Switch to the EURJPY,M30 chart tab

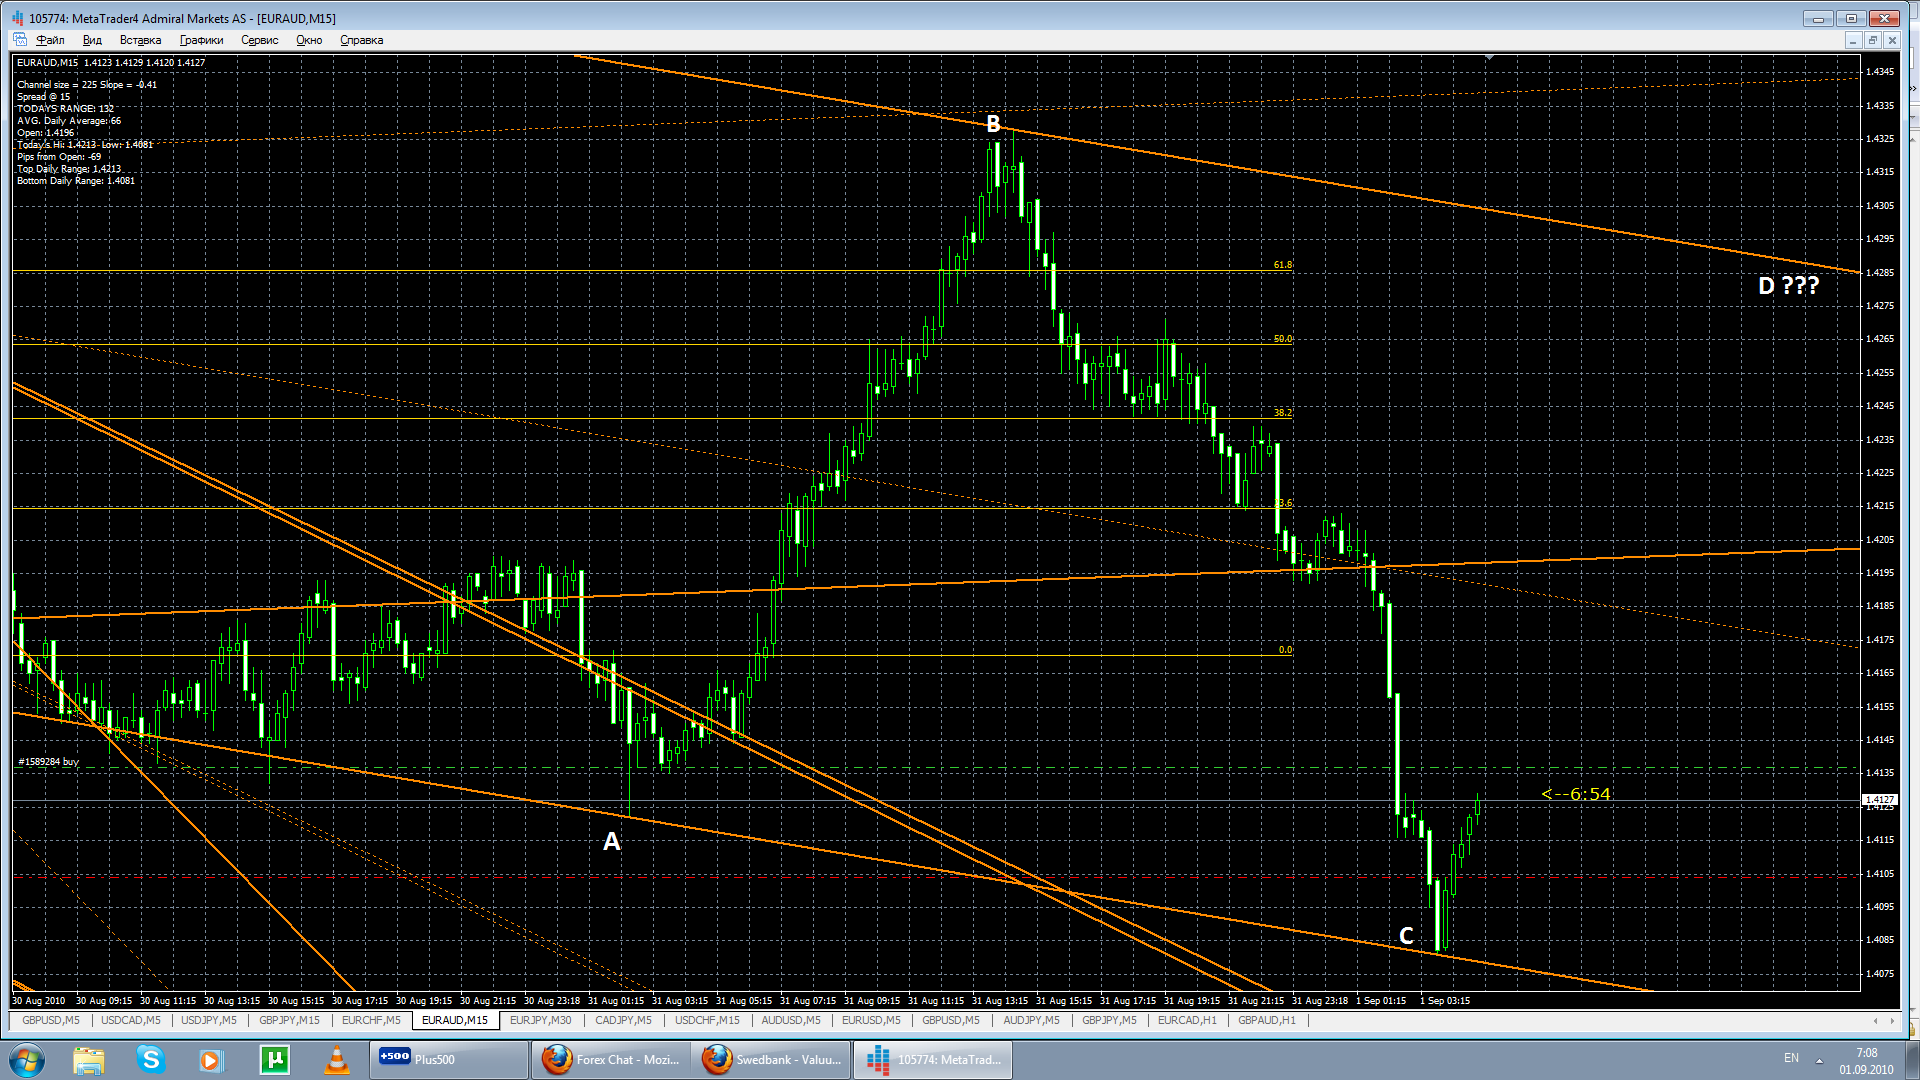point(540,1020)
